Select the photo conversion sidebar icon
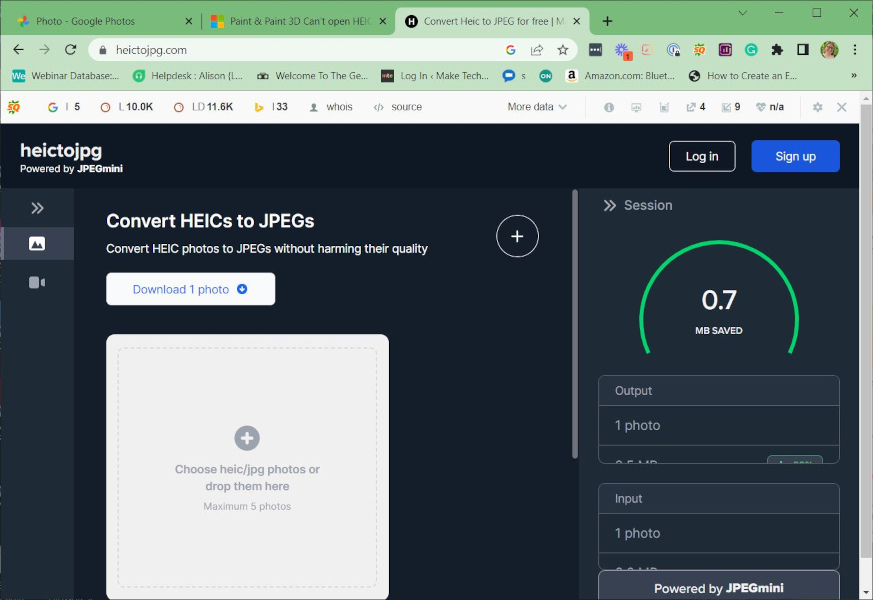The height and width of the screenshot is (600, 873). pos(36,243)
